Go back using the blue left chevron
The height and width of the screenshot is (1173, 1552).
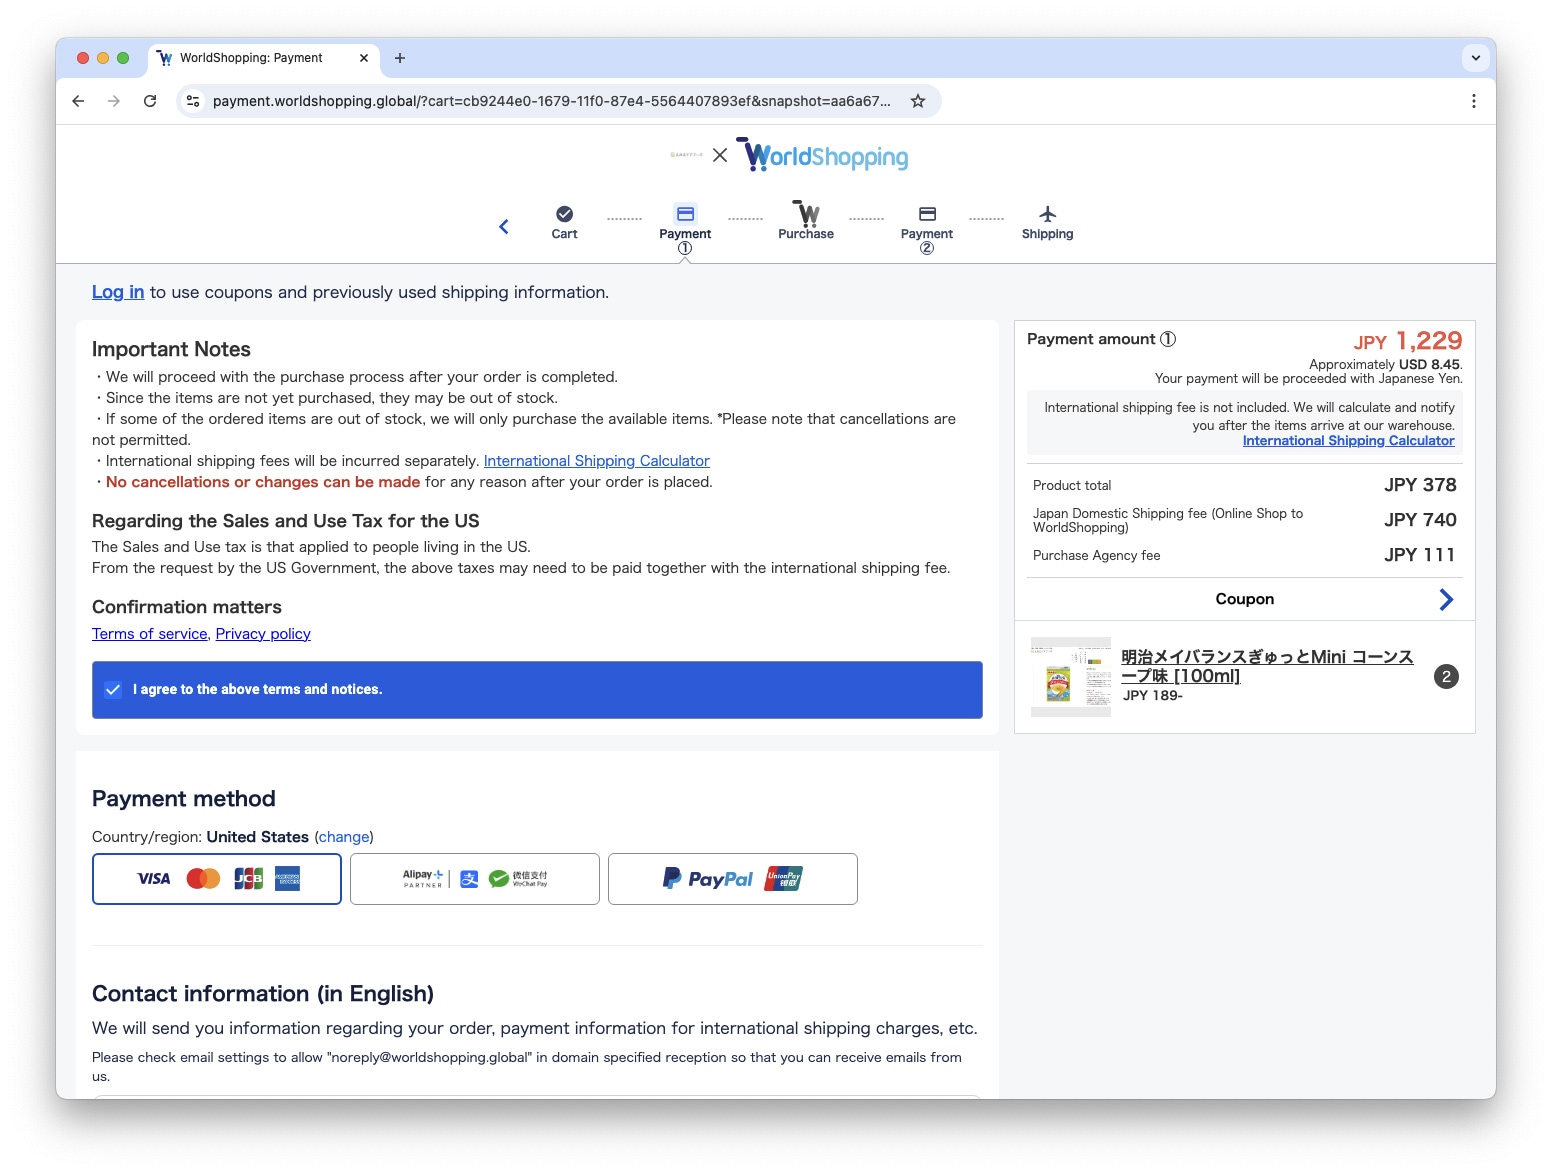coord(504,227)
